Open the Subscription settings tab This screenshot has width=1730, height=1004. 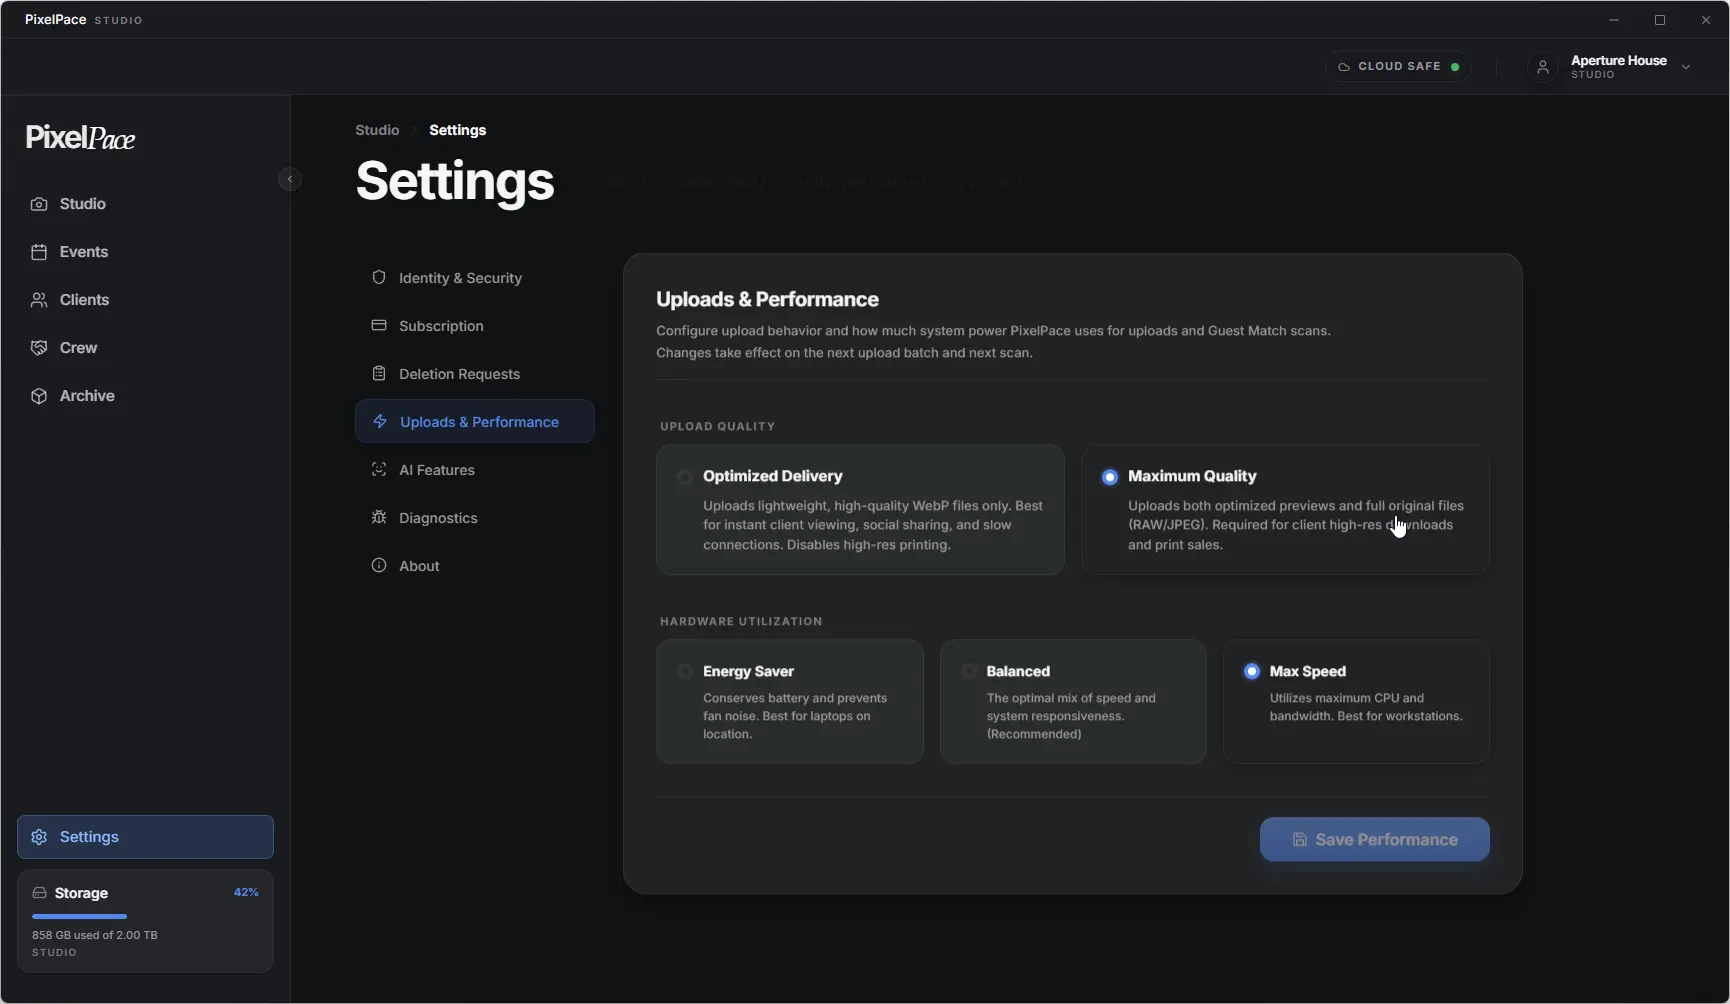point(475,326)
